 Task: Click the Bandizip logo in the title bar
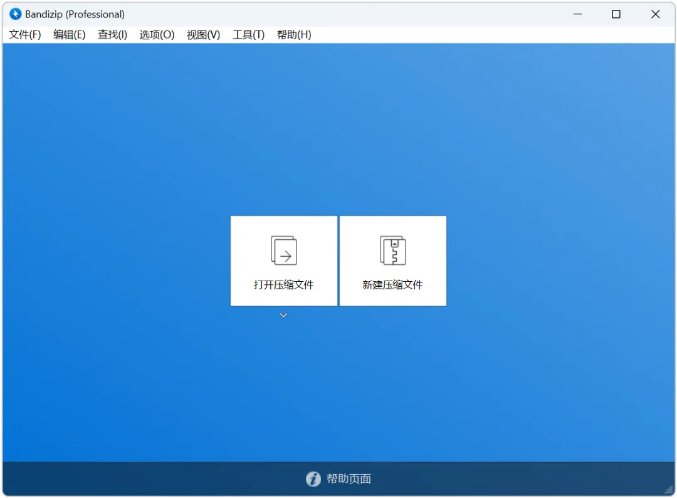[x=15, y=14]
